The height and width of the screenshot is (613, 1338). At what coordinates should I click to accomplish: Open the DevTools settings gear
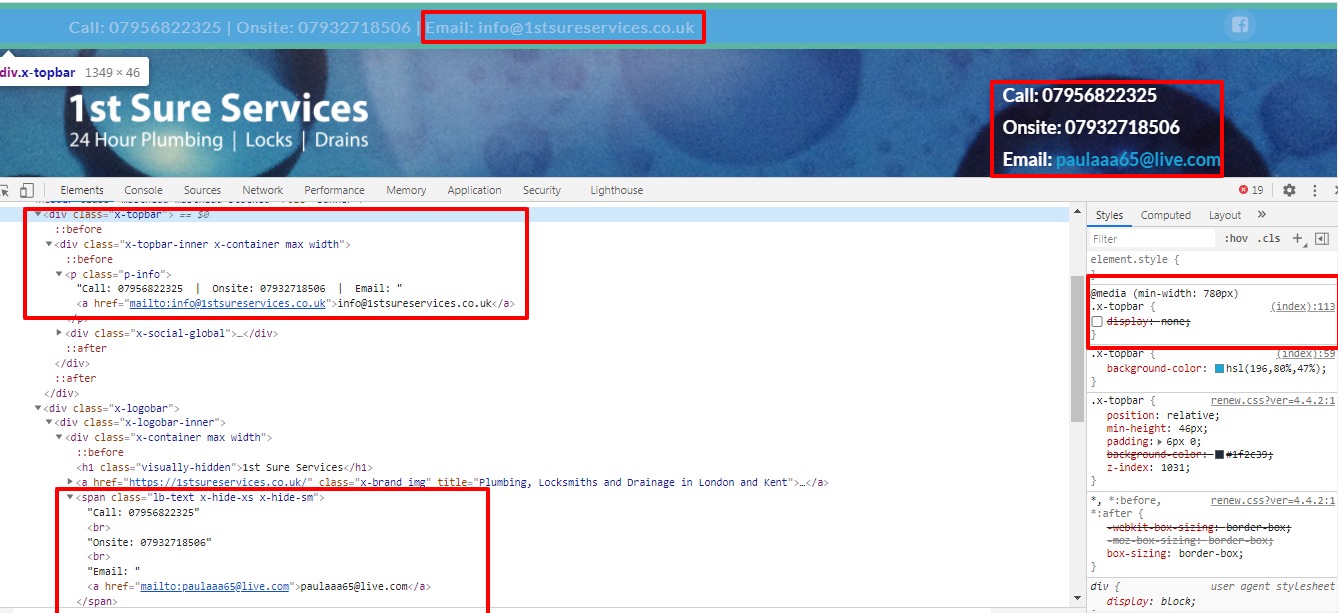[1289, 190]
